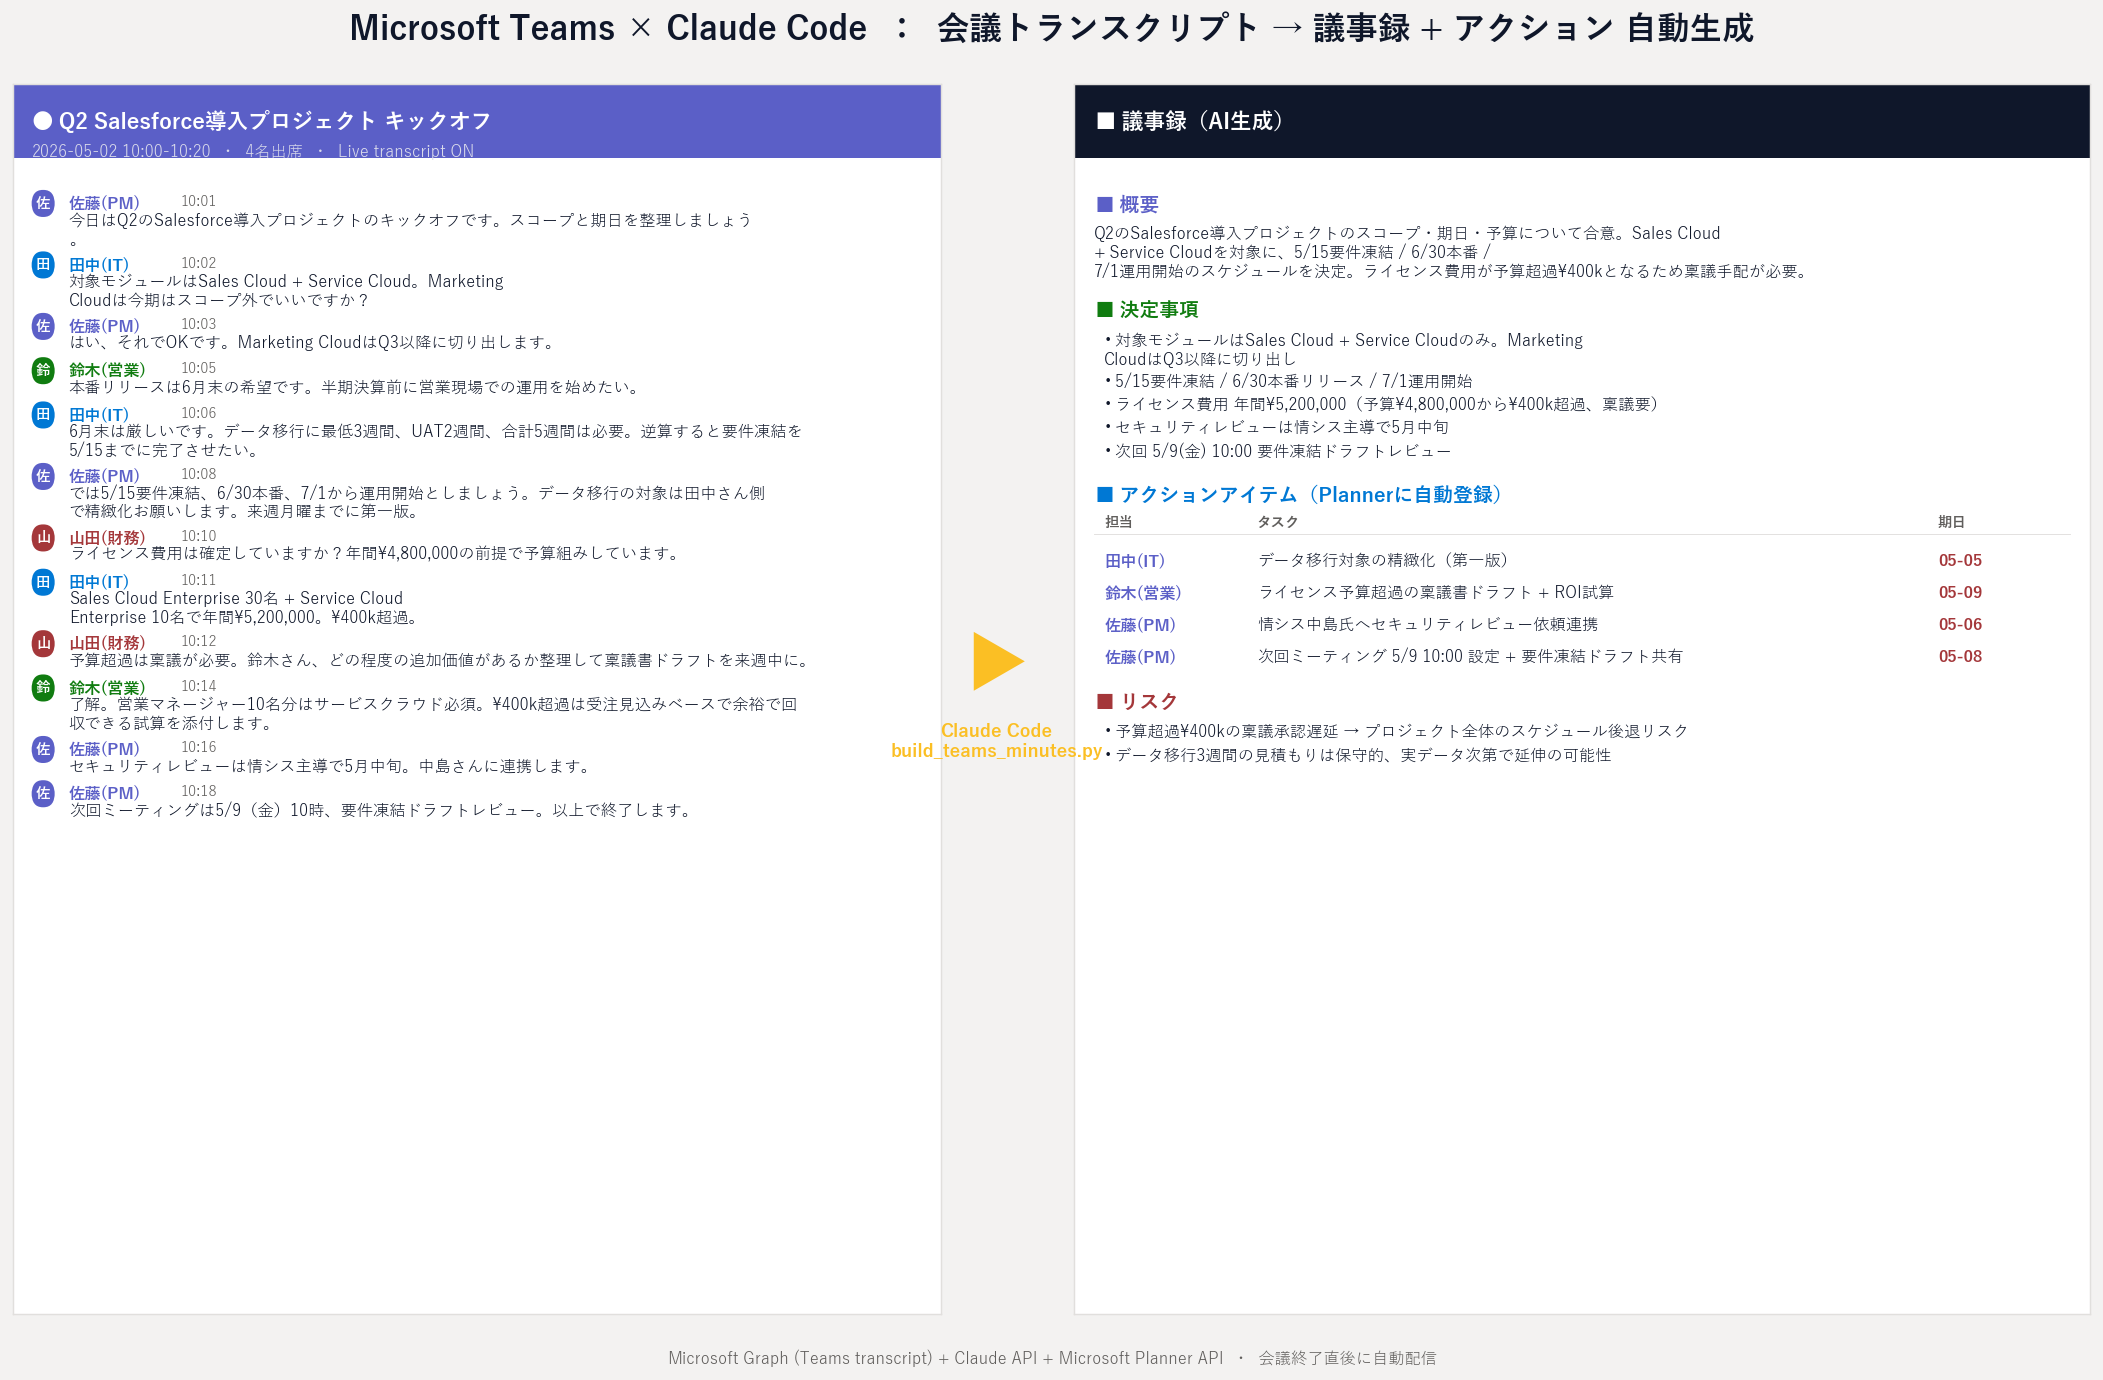The height and width of the screenshot is (1380, 2103).
Task: Click assignee 鈴木(営業) in the action items table
Action: tap(1143, 593)
